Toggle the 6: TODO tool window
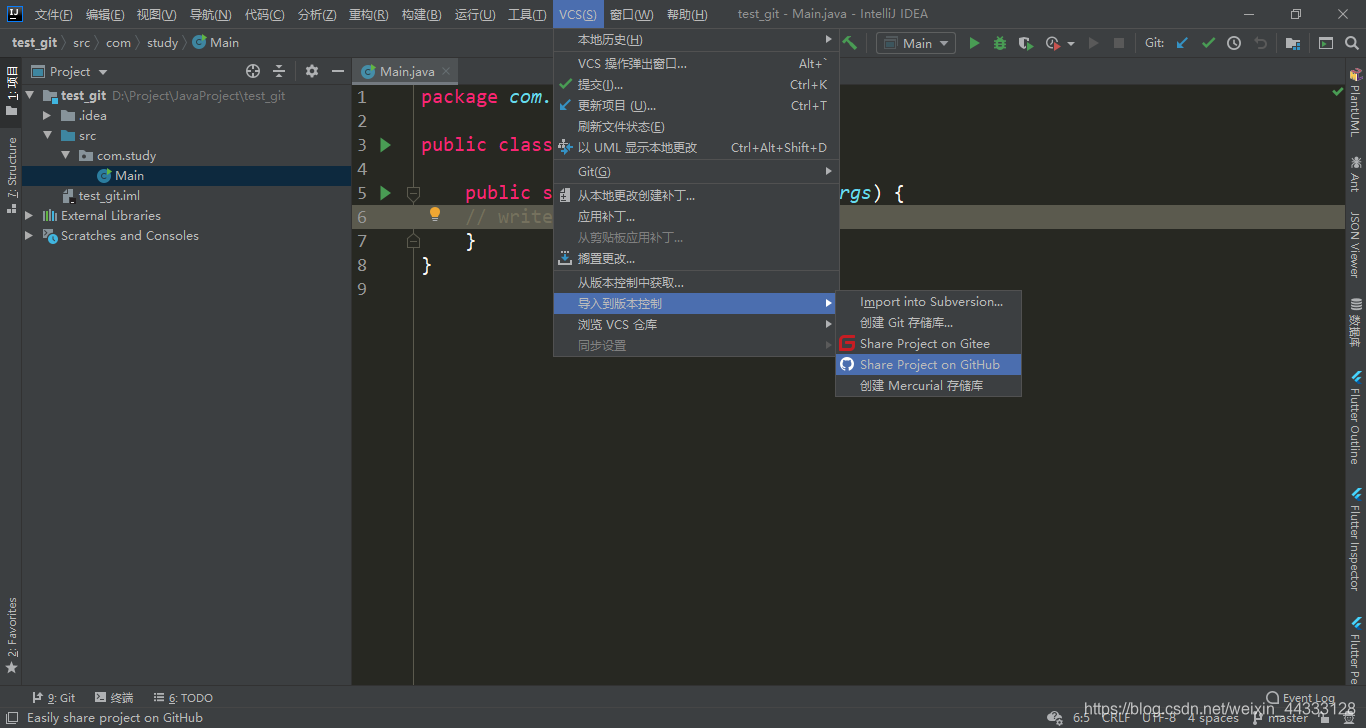 183,698
